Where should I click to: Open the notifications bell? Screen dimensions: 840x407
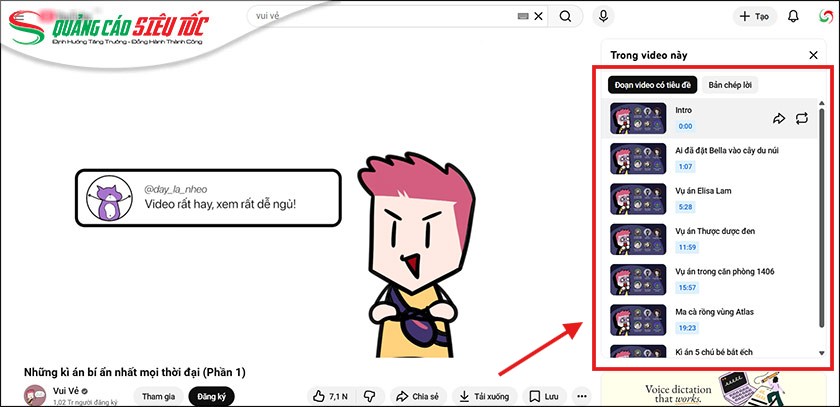pyautogui.click(x=793, y=16)
